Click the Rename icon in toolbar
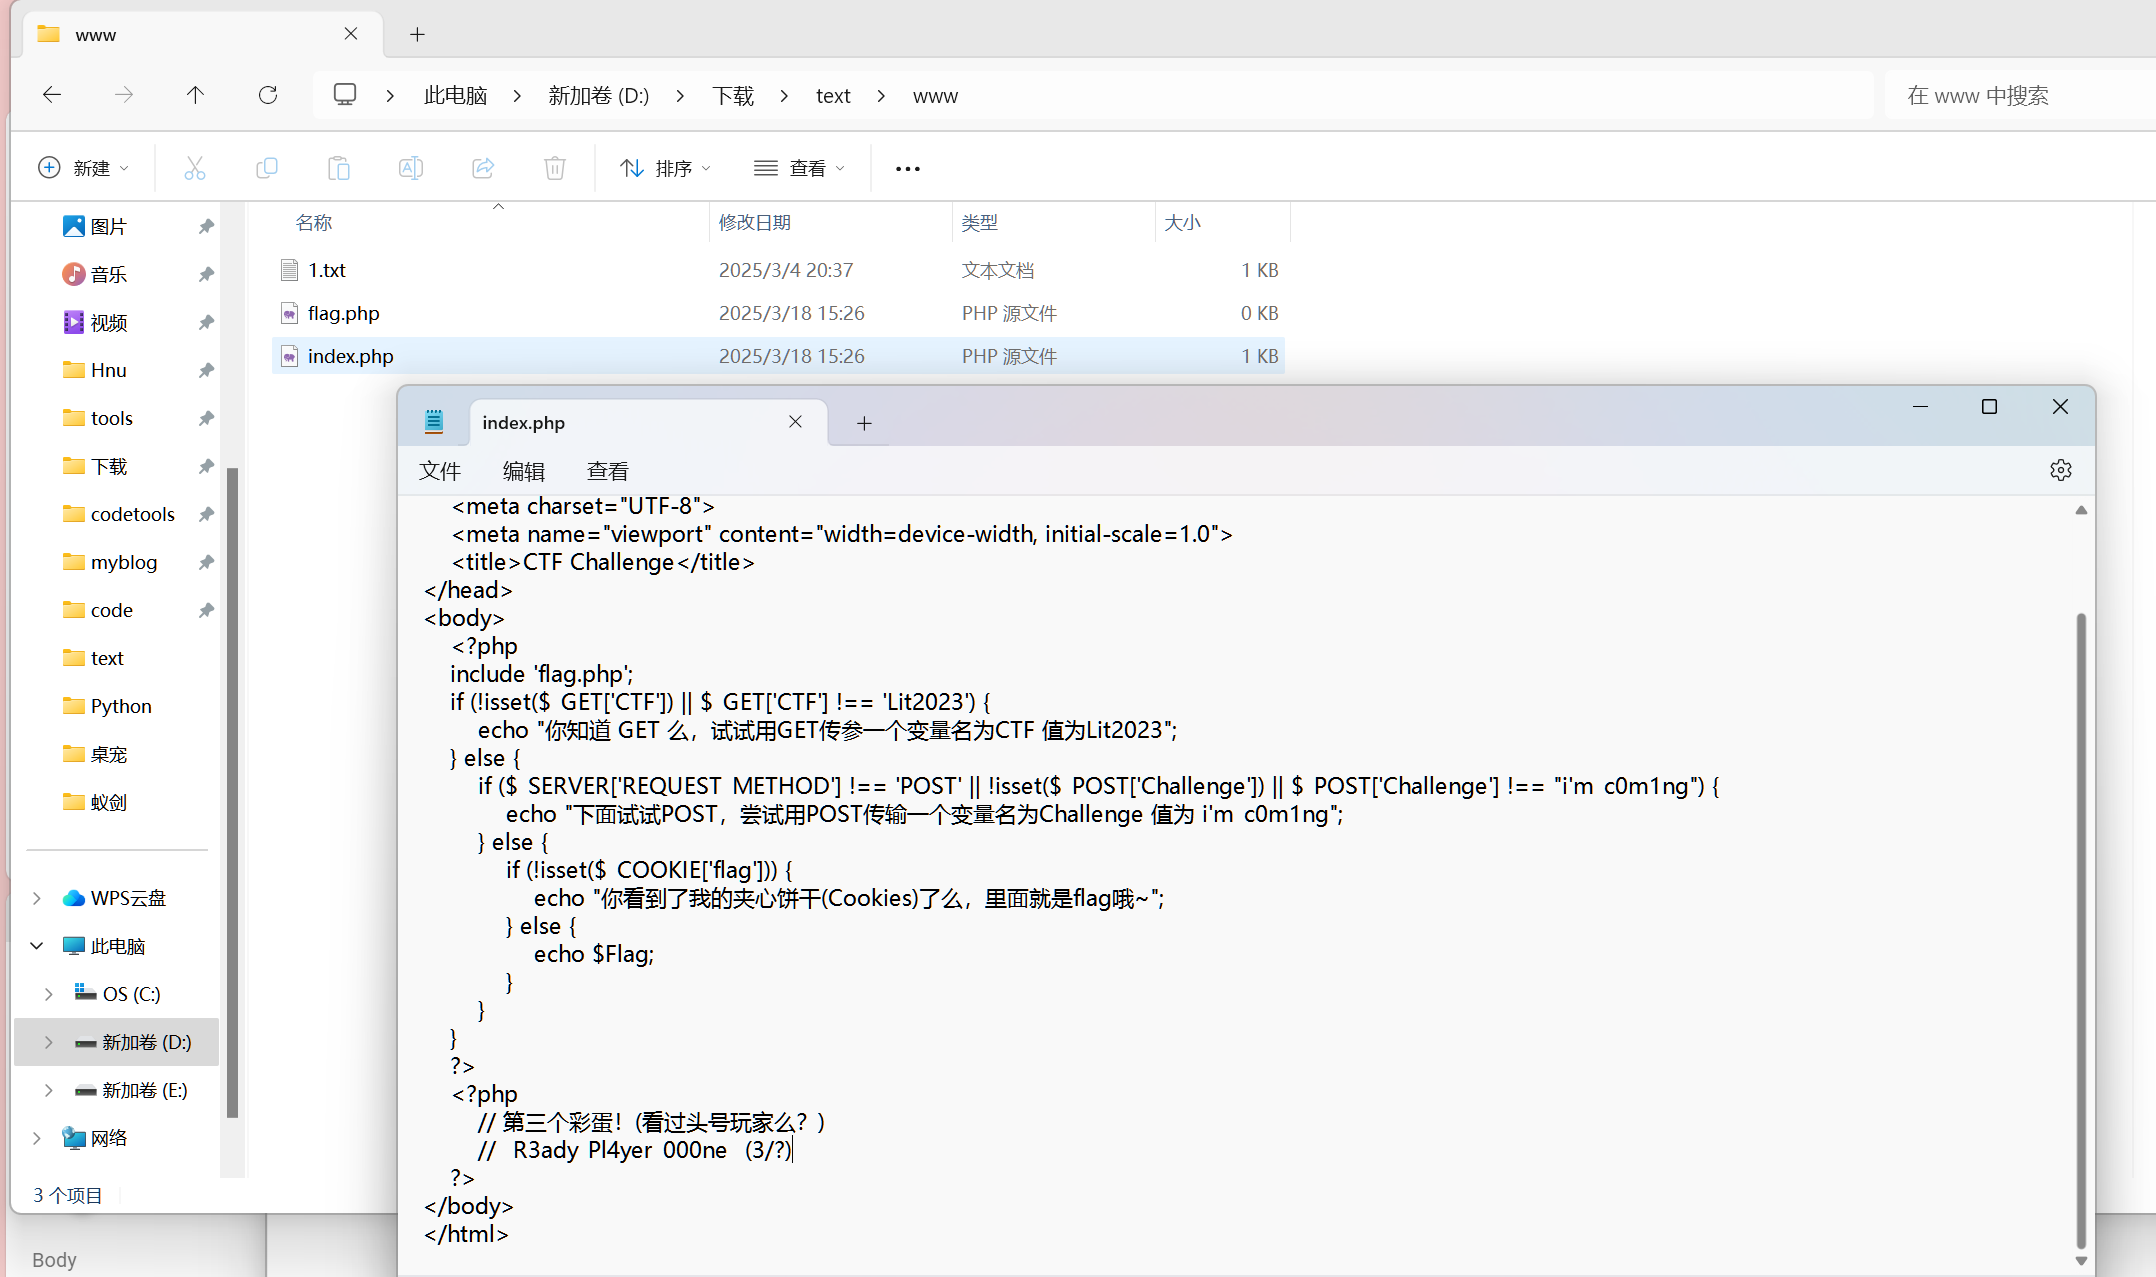2156x1277 pixels. pyautogui.click(x=411, y=168)
